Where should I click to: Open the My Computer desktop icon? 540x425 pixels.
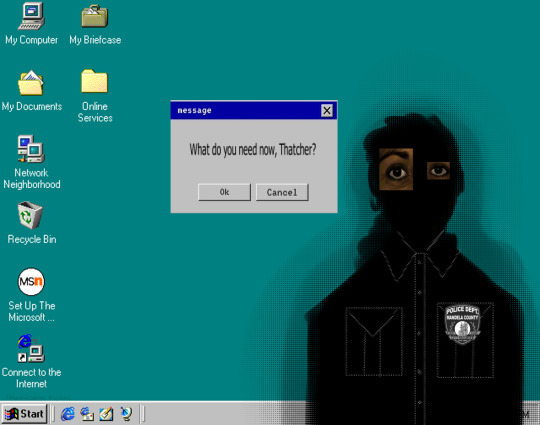[x=31, y=16]
